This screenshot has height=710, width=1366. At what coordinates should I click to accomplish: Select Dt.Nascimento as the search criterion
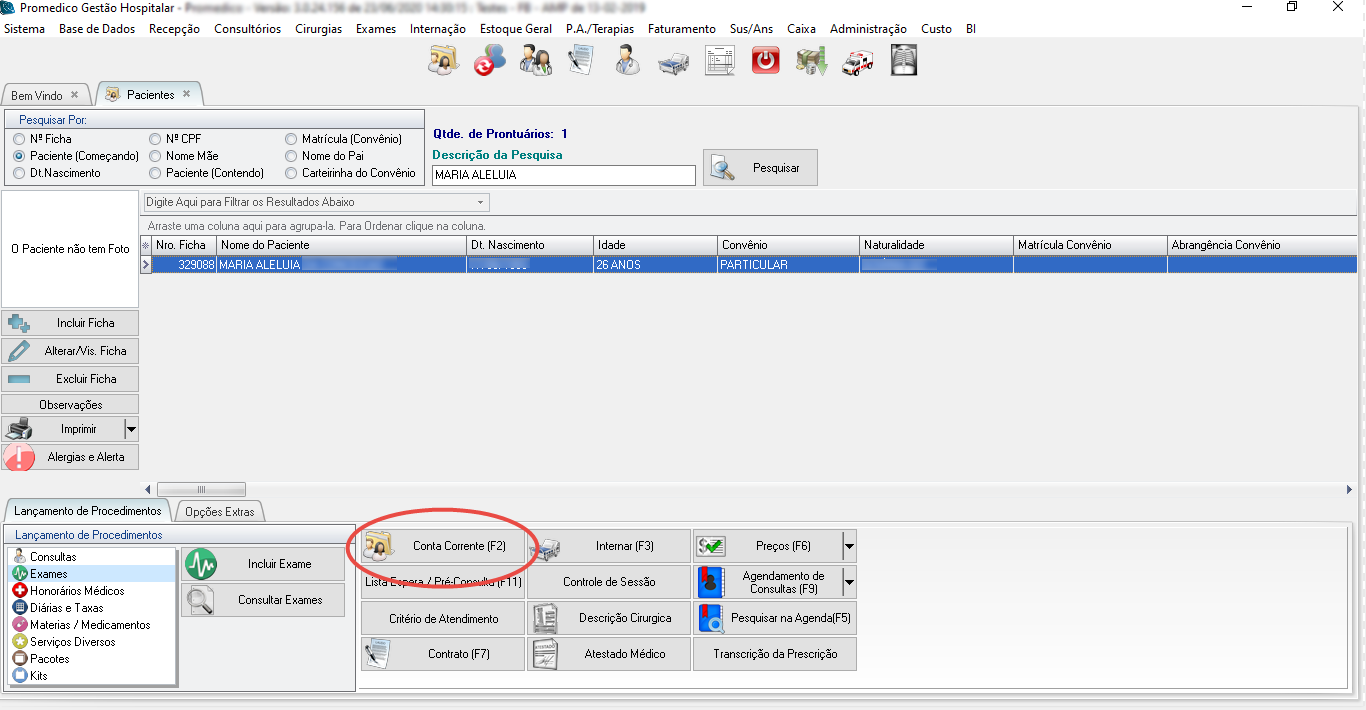click(20, 173)
